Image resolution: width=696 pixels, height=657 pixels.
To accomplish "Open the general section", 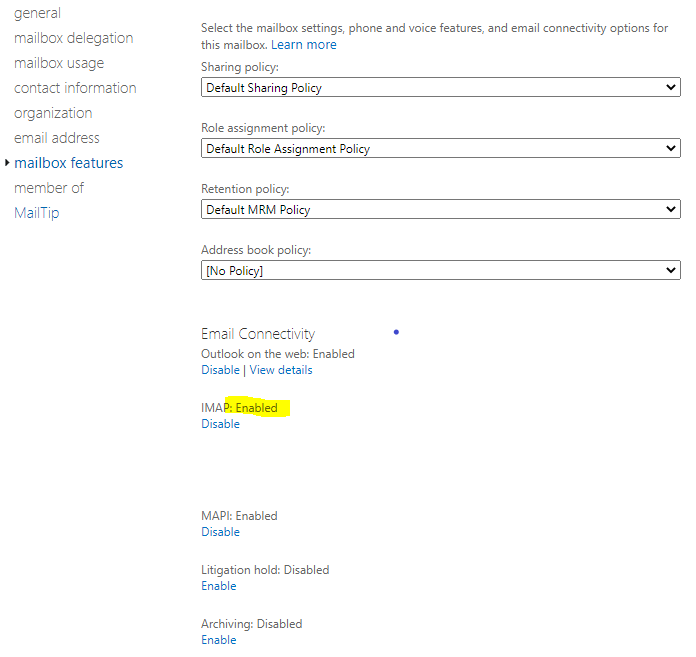I will pos(37,13).
